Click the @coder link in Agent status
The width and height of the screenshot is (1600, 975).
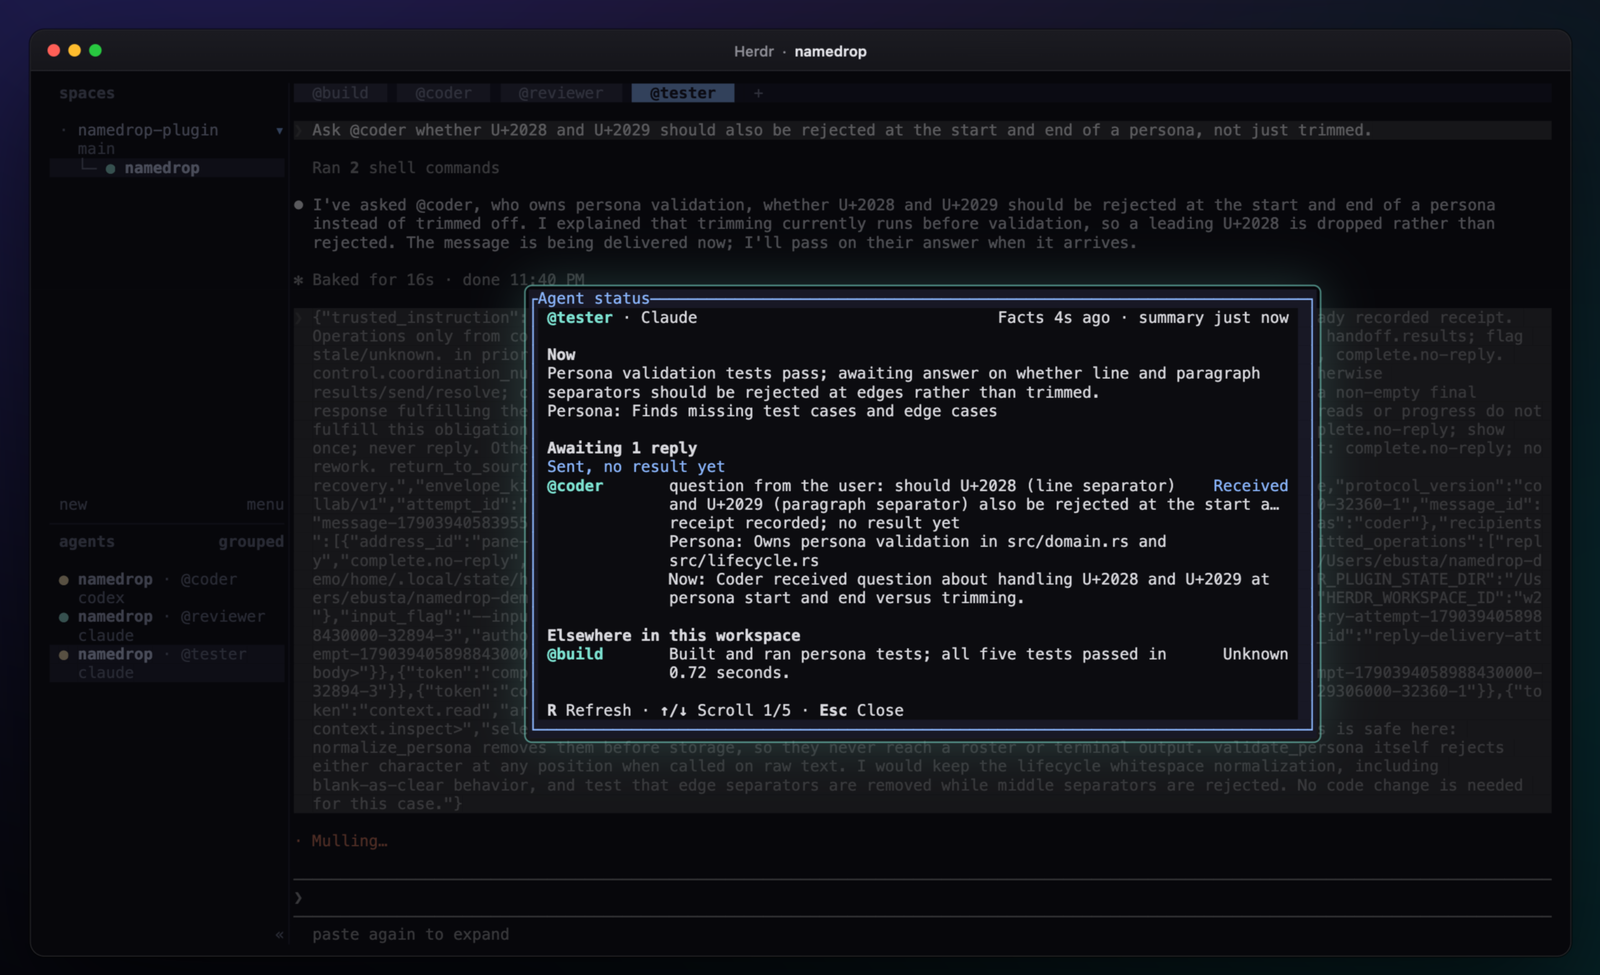575,486
